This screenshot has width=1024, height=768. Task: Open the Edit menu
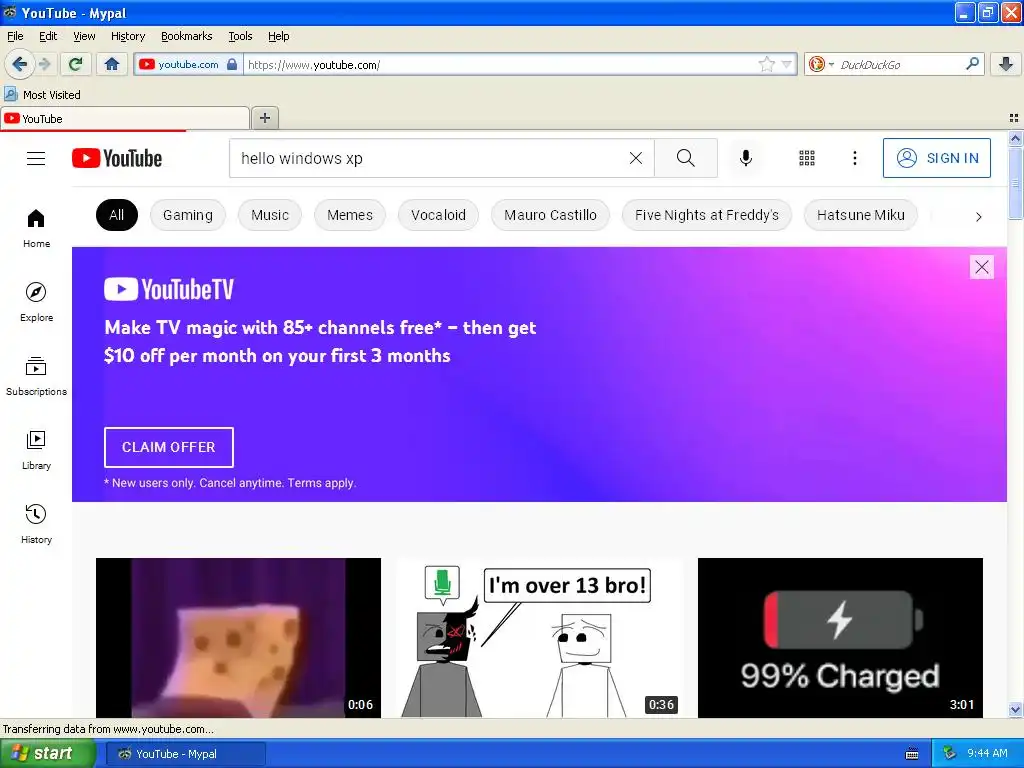point(48,36)
